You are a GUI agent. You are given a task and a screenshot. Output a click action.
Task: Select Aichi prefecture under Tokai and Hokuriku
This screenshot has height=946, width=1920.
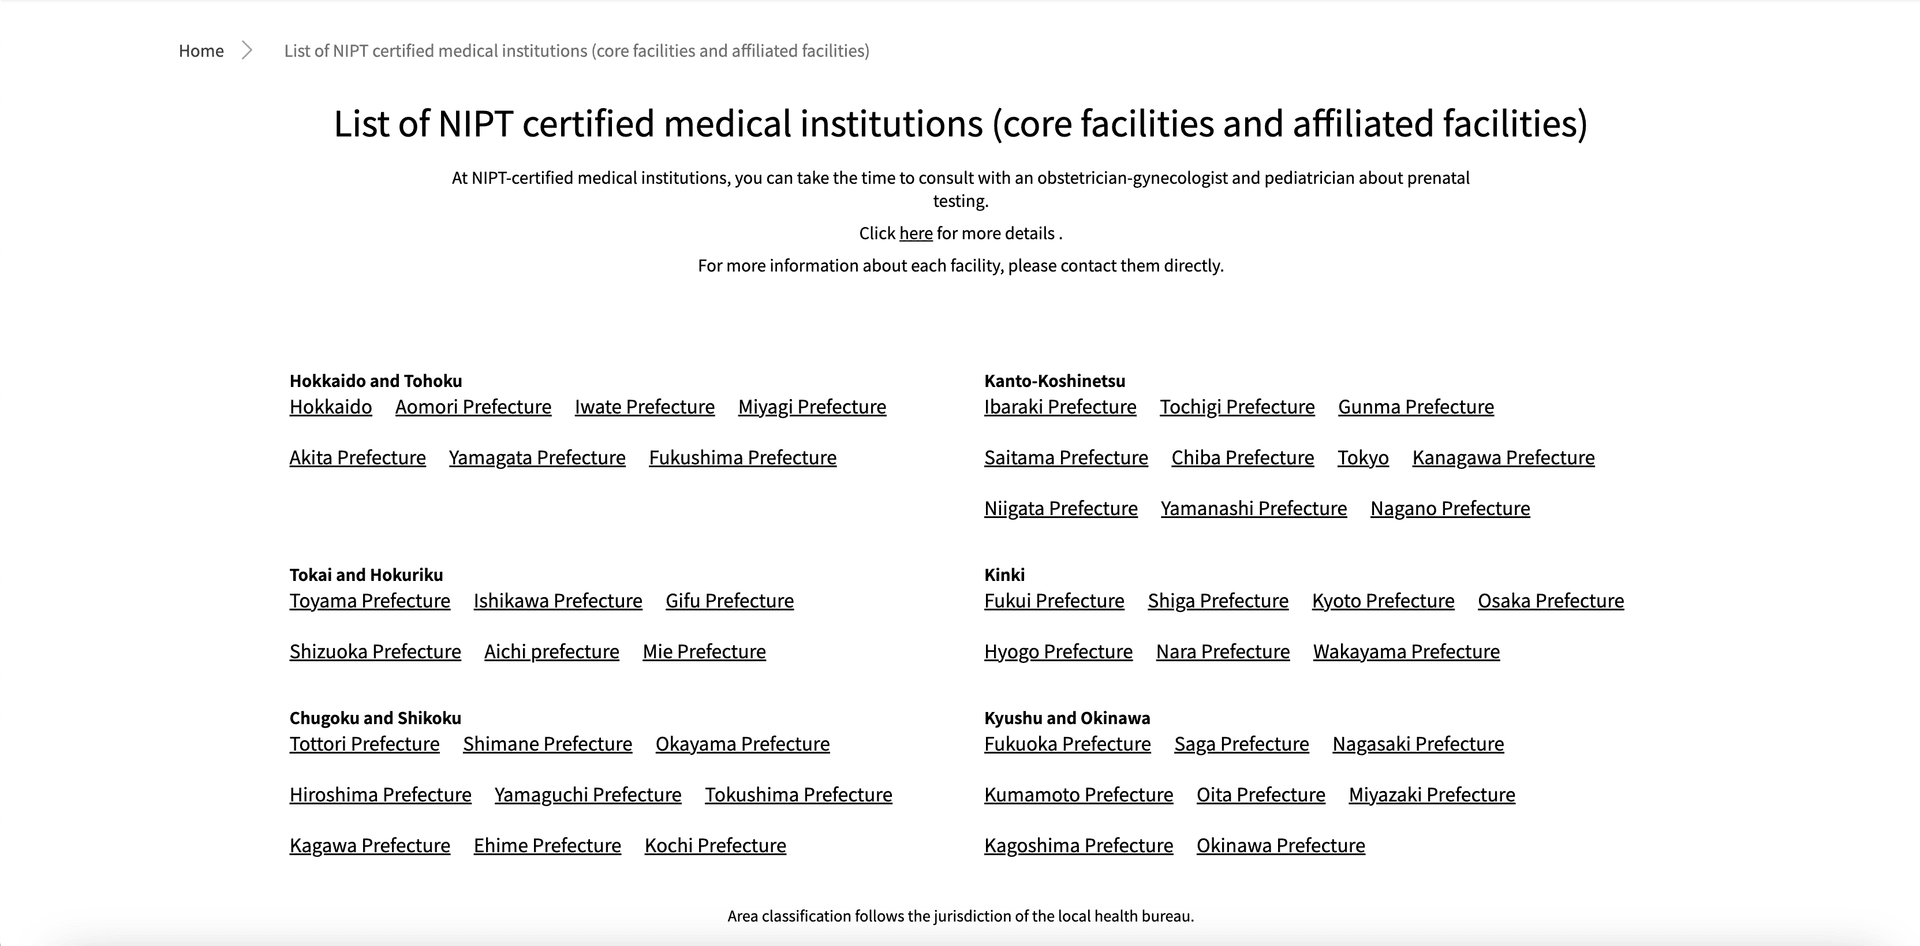pyautogui.click(x=551, y=651)
